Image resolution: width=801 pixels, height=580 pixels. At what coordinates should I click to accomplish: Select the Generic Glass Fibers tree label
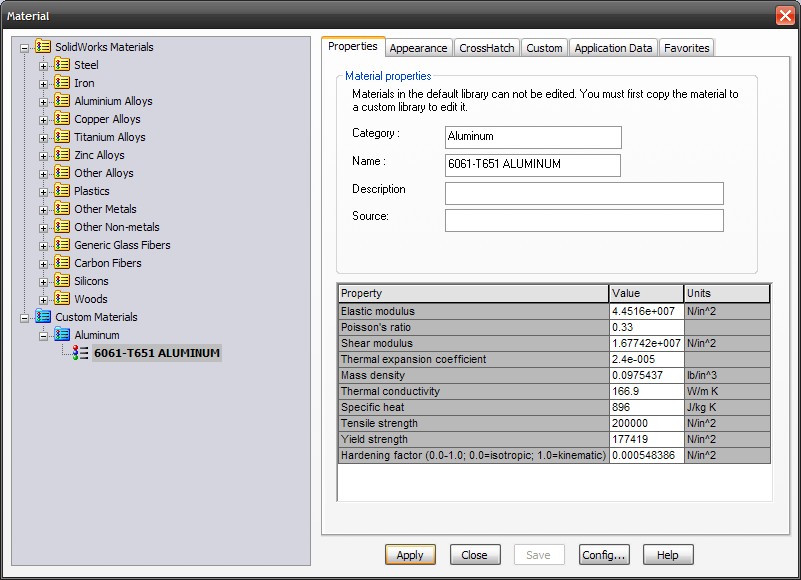click(122, 245)
